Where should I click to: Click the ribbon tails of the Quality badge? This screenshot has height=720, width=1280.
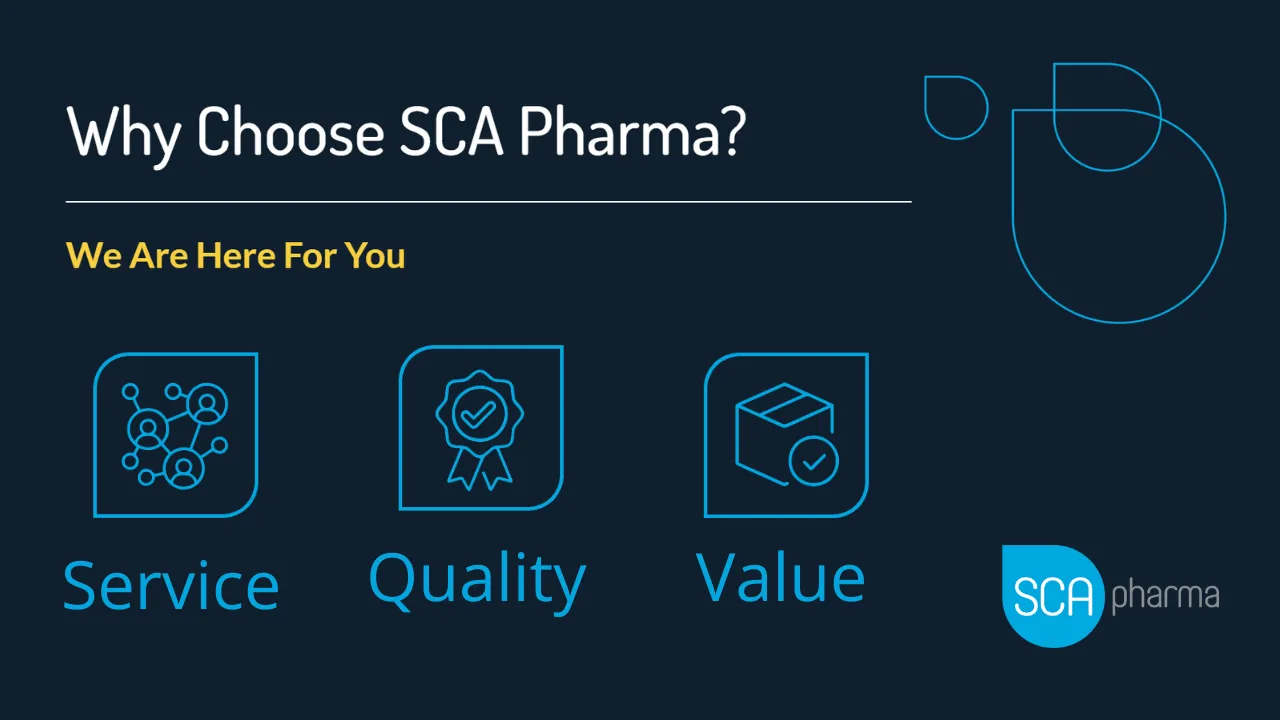click(x=480, y=468)
